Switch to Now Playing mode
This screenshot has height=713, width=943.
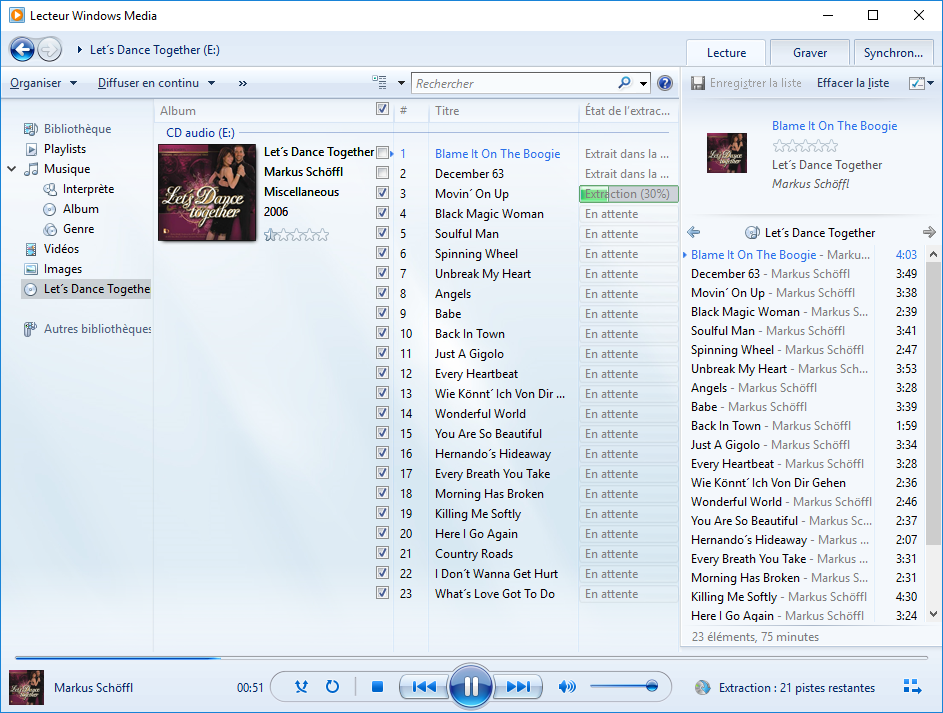[912, 687]
